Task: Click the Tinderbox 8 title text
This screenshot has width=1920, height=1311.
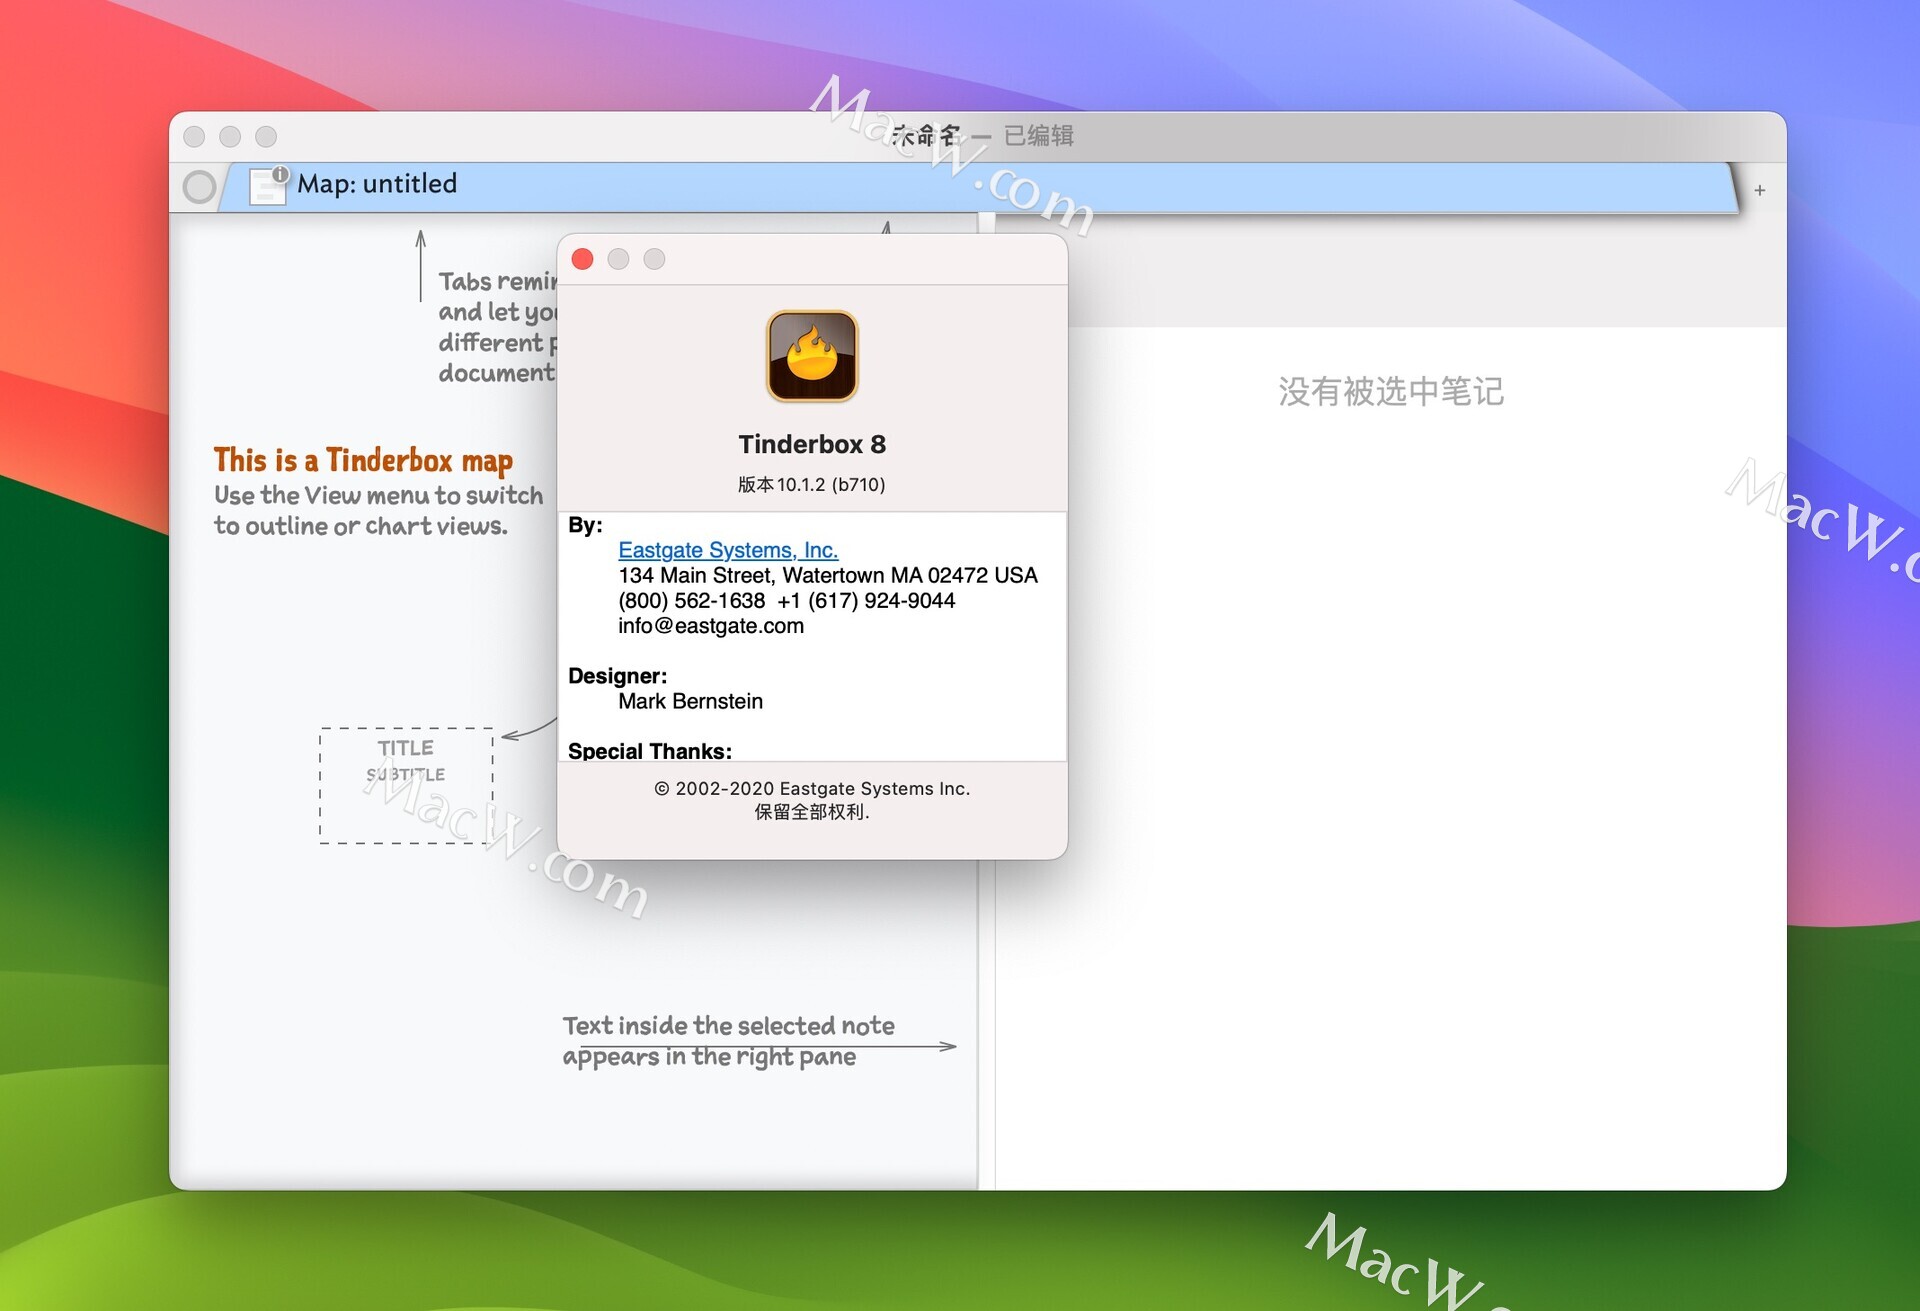Action: click(x=812, y=444)
